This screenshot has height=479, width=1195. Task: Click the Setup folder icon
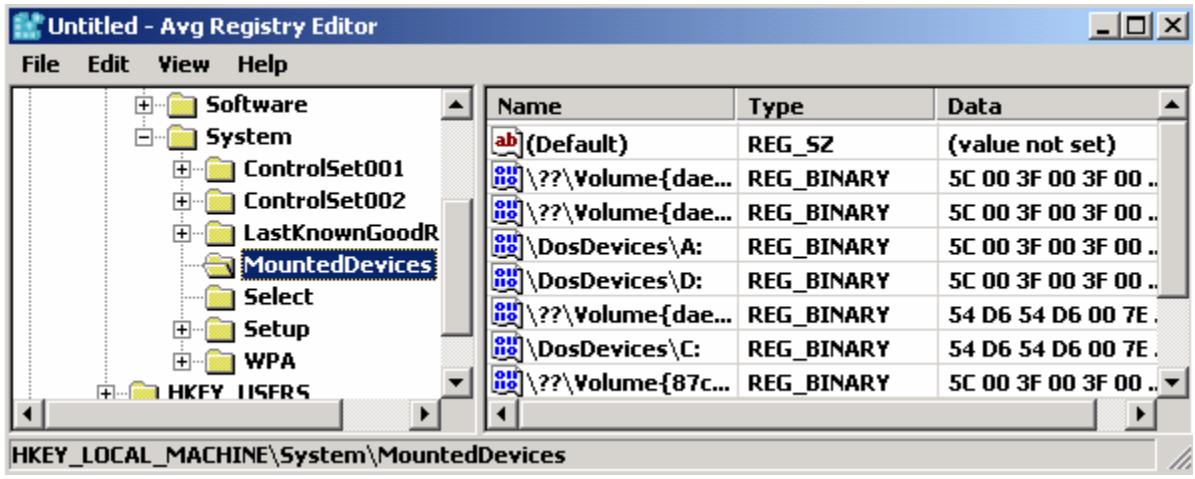tap(220, 330)
